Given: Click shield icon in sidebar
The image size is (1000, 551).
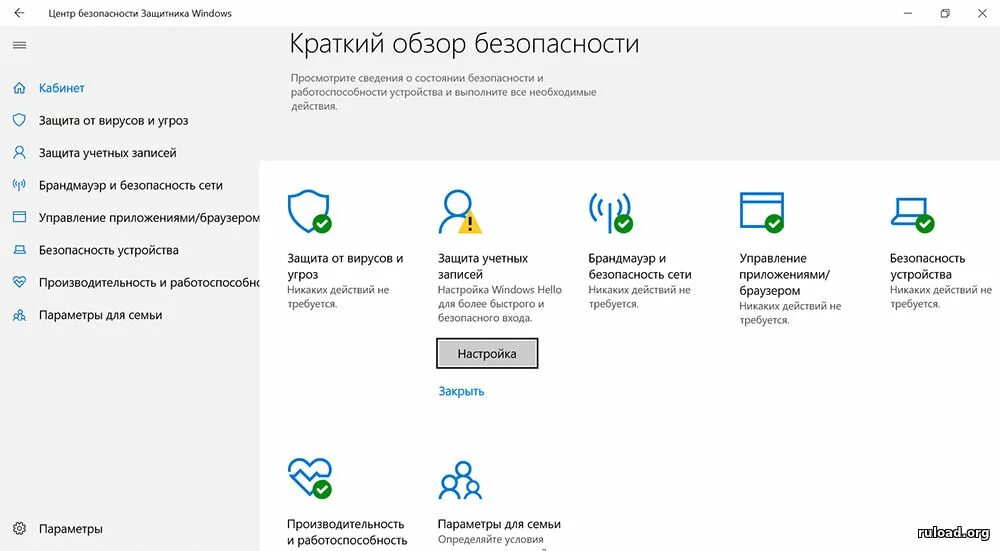Looking at the screenshot, I should pyautogui.click(x=20, y=120).
